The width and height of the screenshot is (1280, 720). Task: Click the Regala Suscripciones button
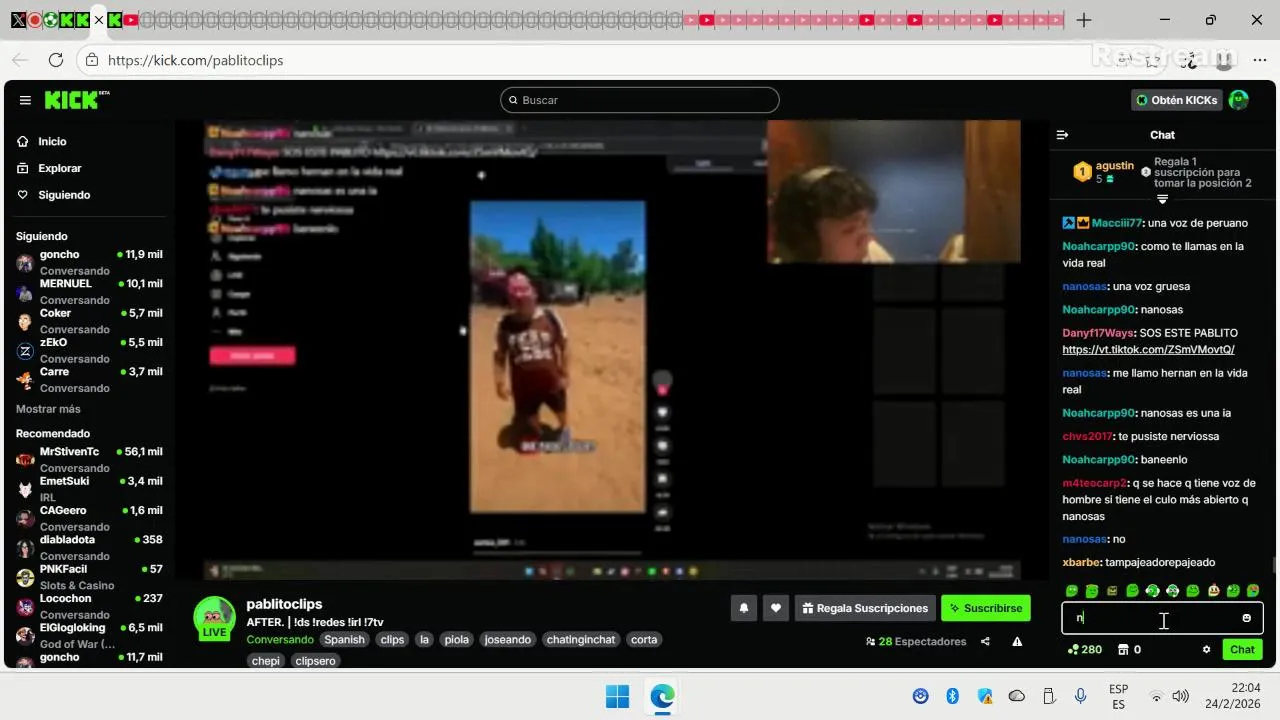865,608
